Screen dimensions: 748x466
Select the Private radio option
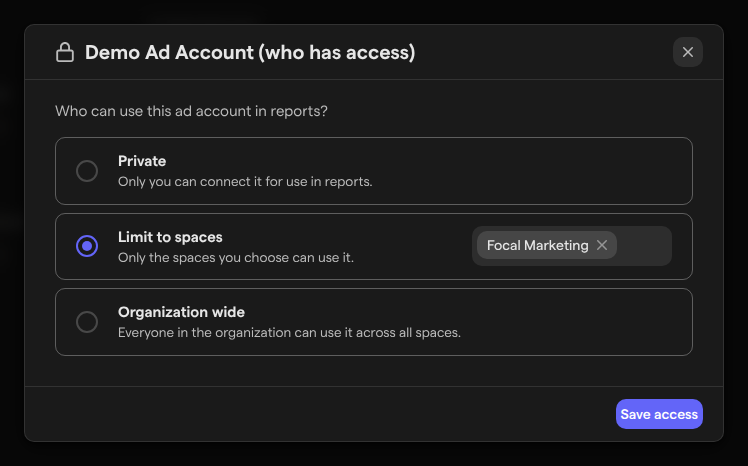coord(87,171)
